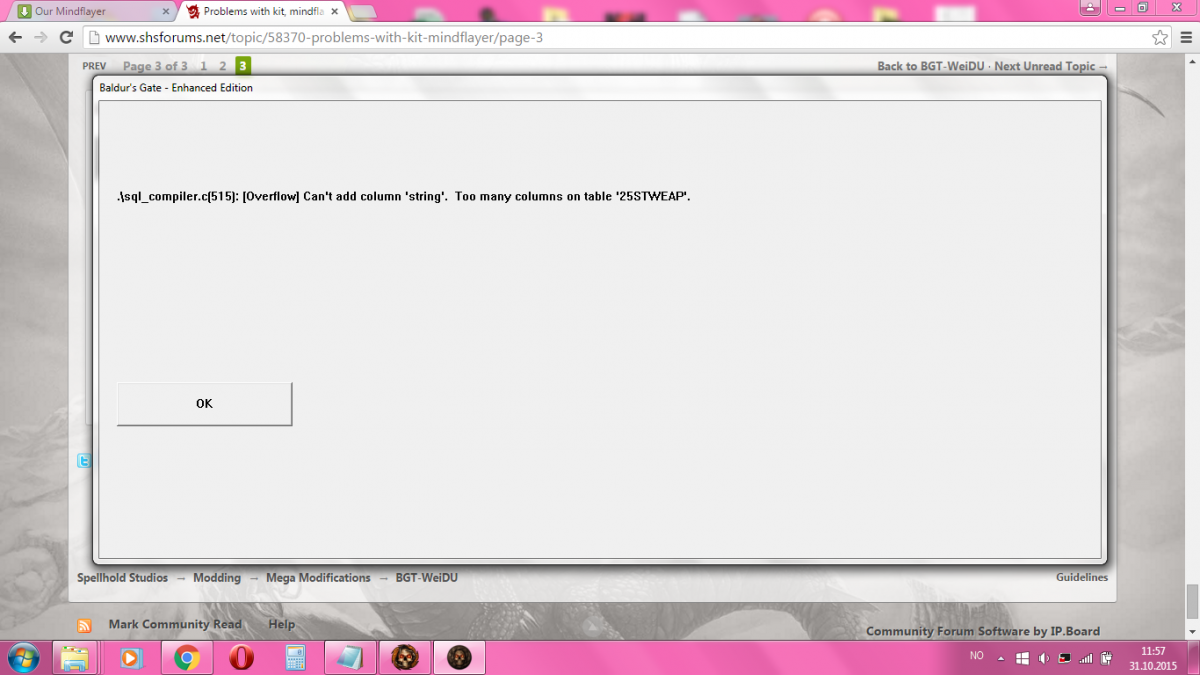
Task: Open the Windows Start menu
Action: click(23, 658)
